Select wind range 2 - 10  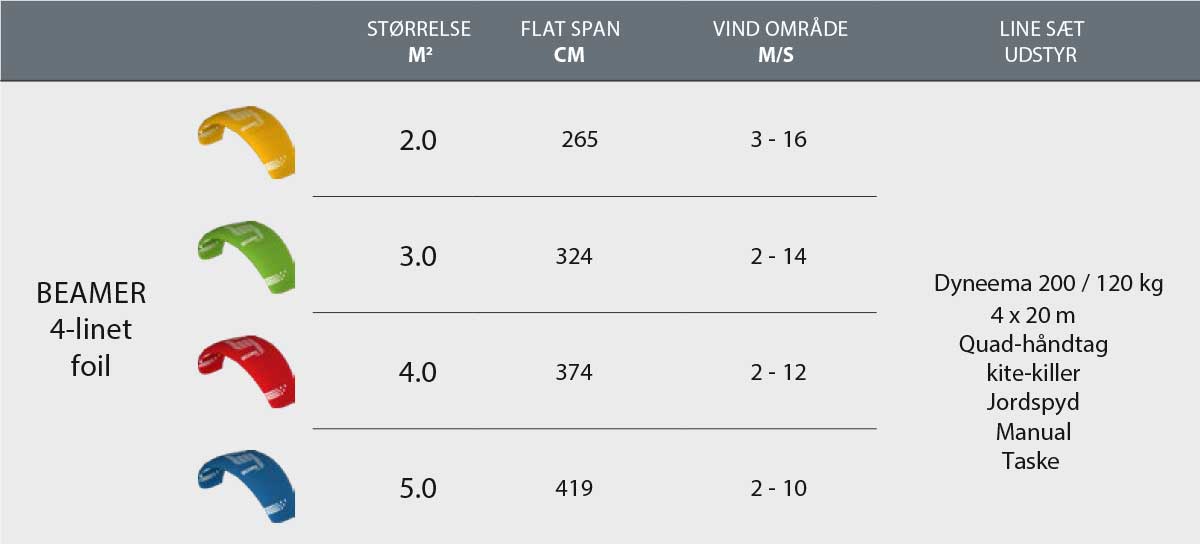click(778, 489)
